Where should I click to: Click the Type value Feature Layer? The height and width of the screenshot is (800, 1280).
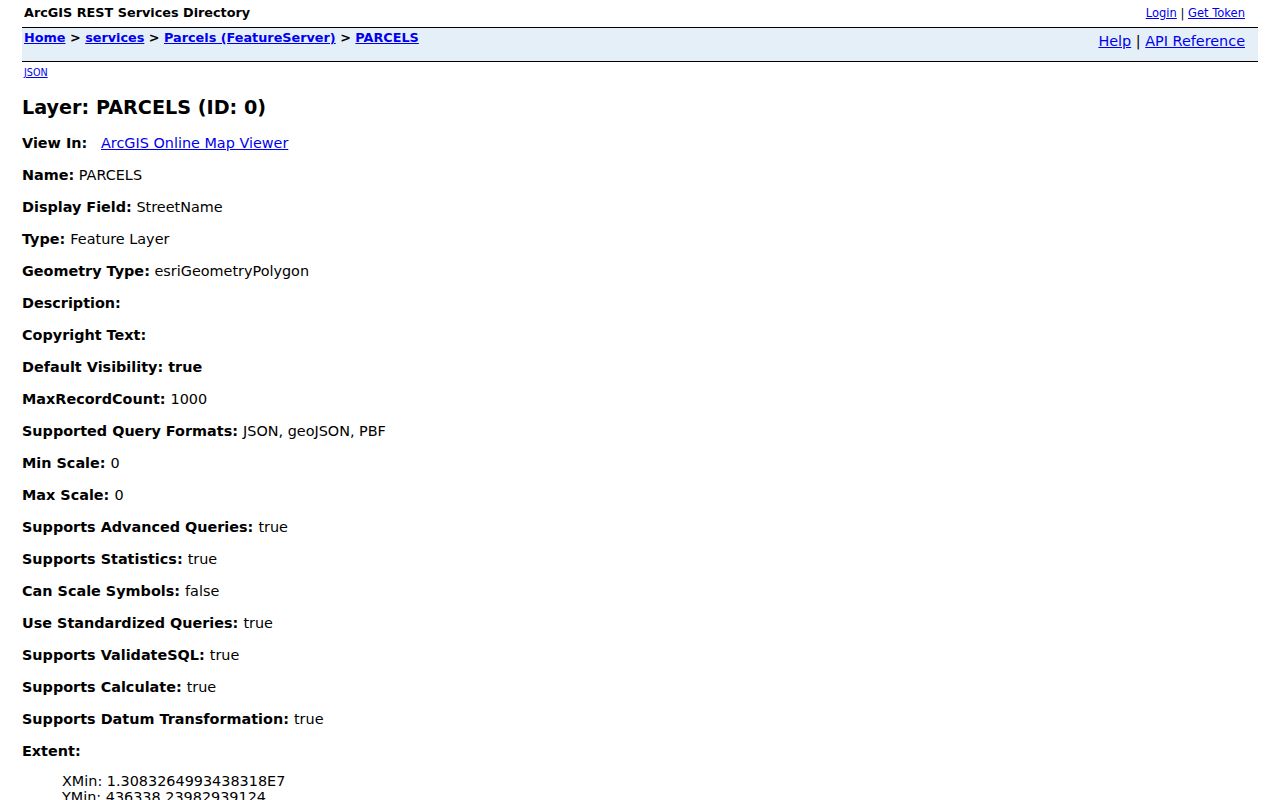click(119, 239)
